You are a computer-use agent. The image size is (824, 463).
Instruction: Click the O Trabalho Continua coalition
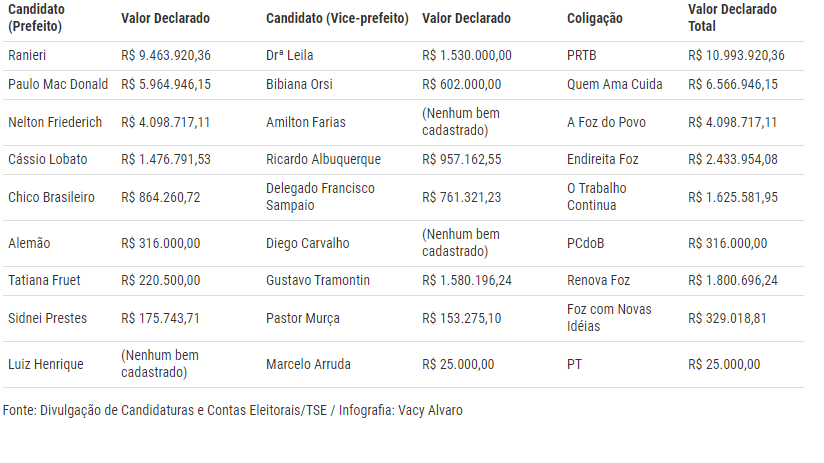pos(596,197)
